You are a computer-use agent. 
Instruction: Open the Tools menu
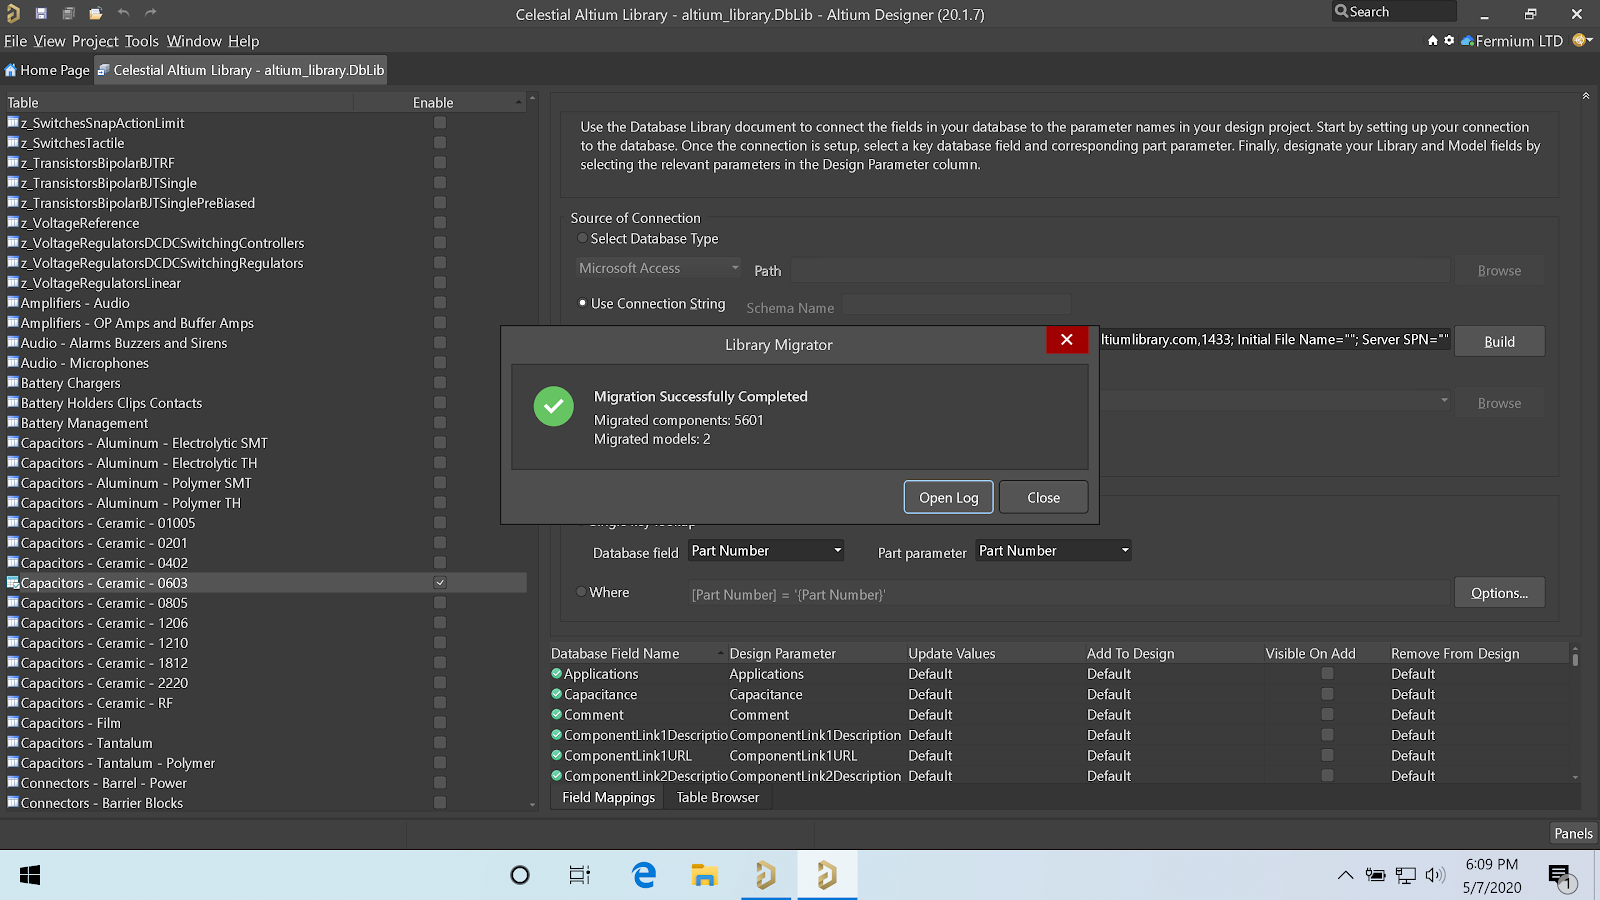(x=142, y=41)
